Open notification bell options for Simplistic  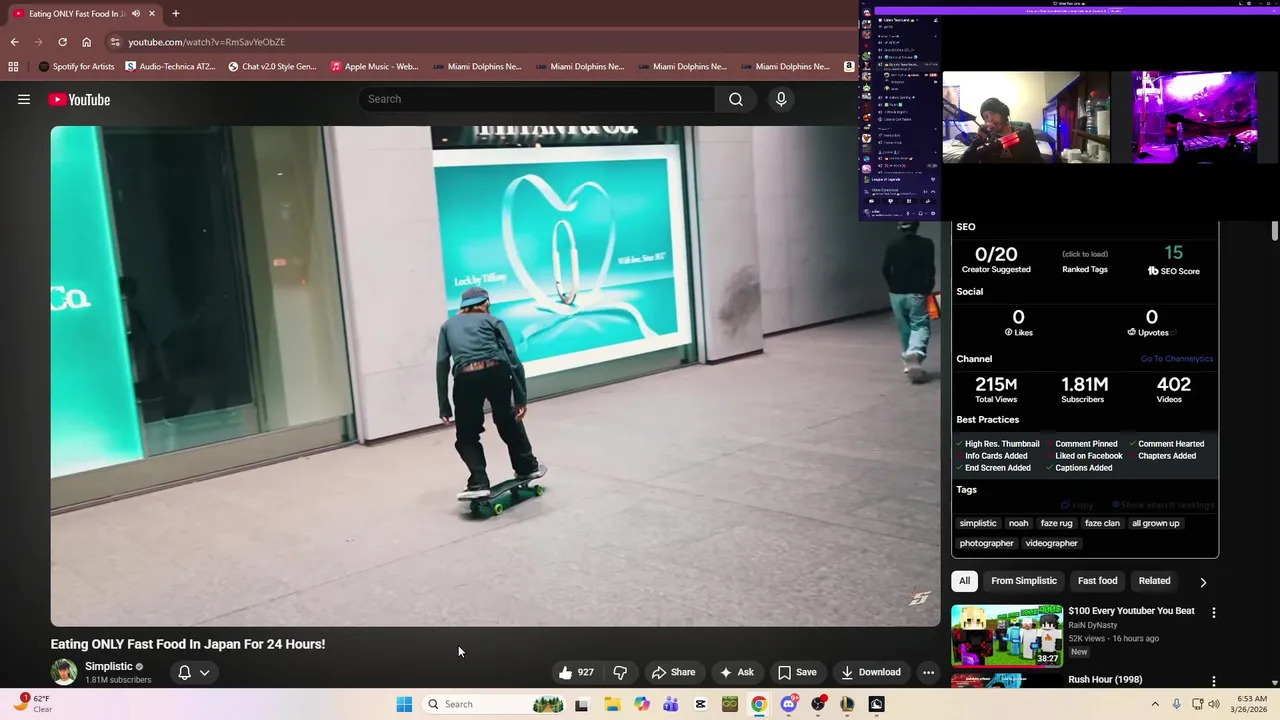tap(193, 672)
